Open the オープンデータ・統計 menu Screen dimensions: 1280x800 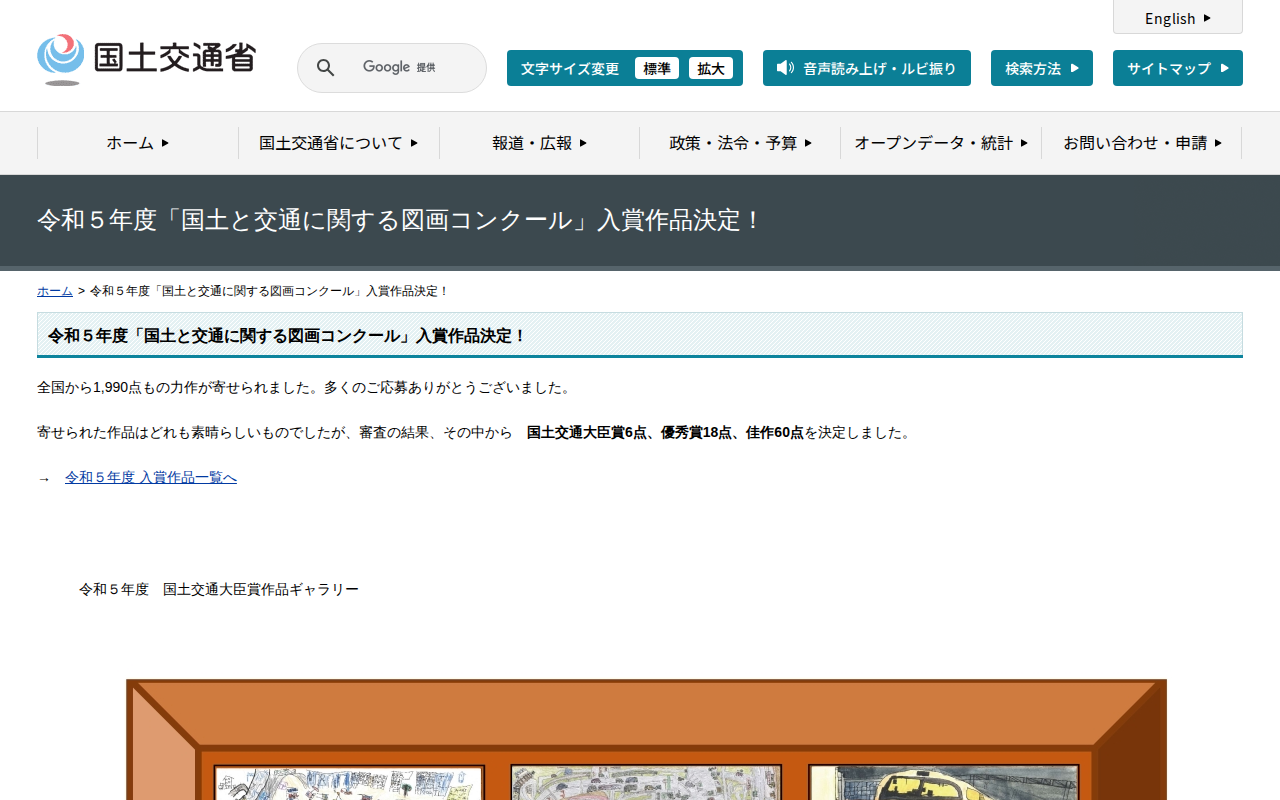pos(941,143)
